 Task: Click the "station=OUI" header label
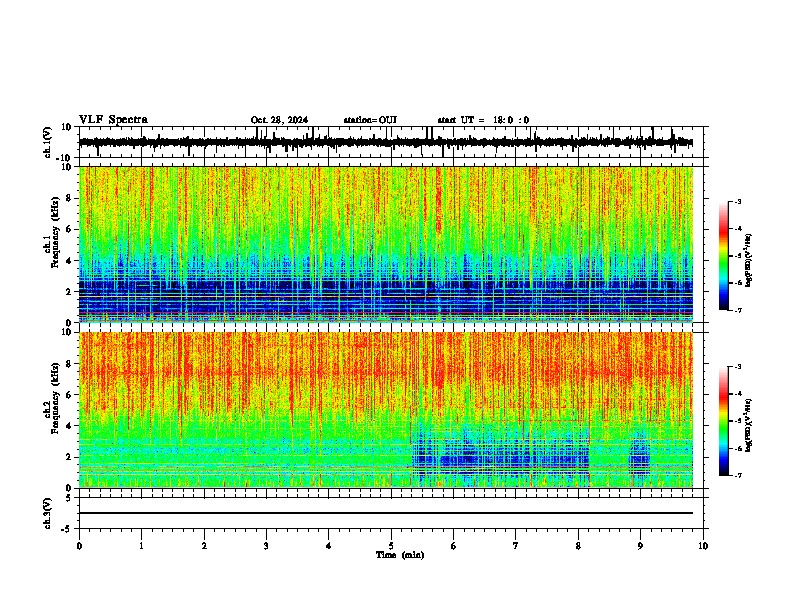[370, 120]
